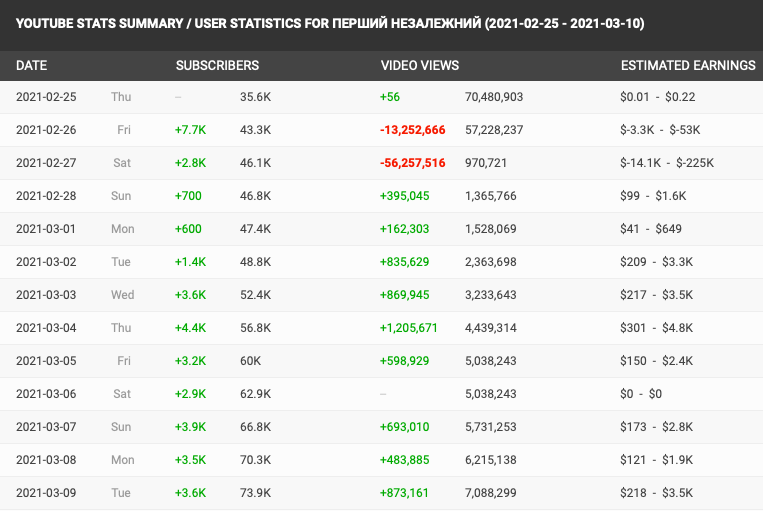763x511 pixels.
Task: Click the ESTIMATED EARNINGS column header
Action: pyautogui.click(x=688, y=66)
